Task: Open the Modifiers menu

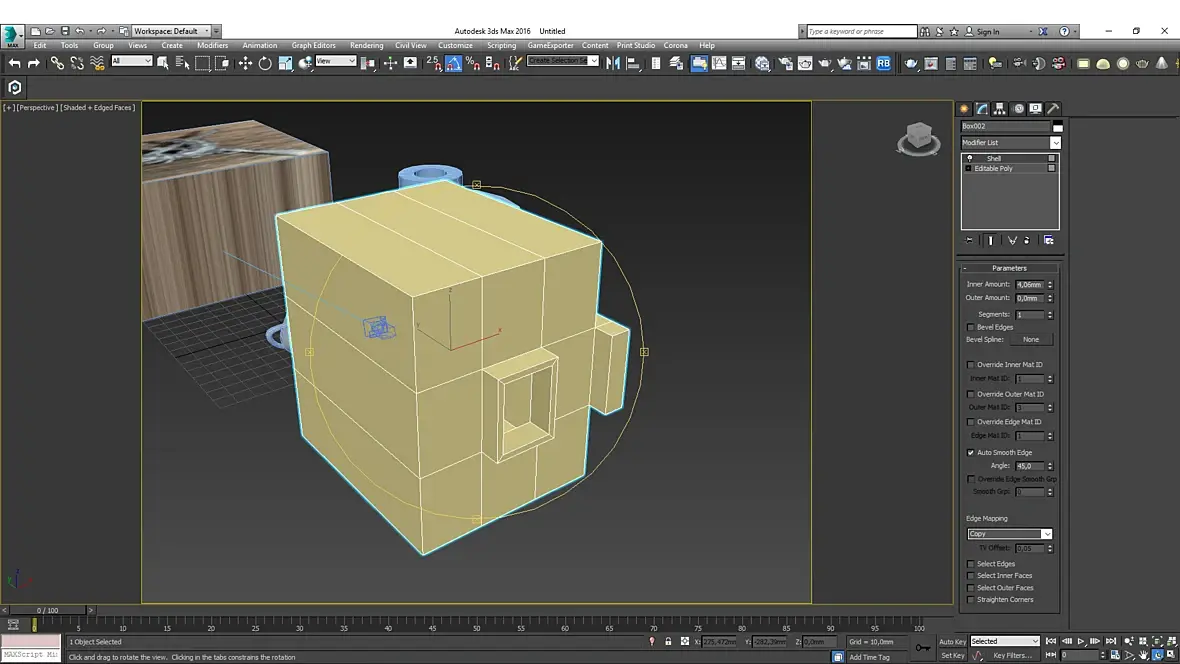Action: (x=212, y=45)
